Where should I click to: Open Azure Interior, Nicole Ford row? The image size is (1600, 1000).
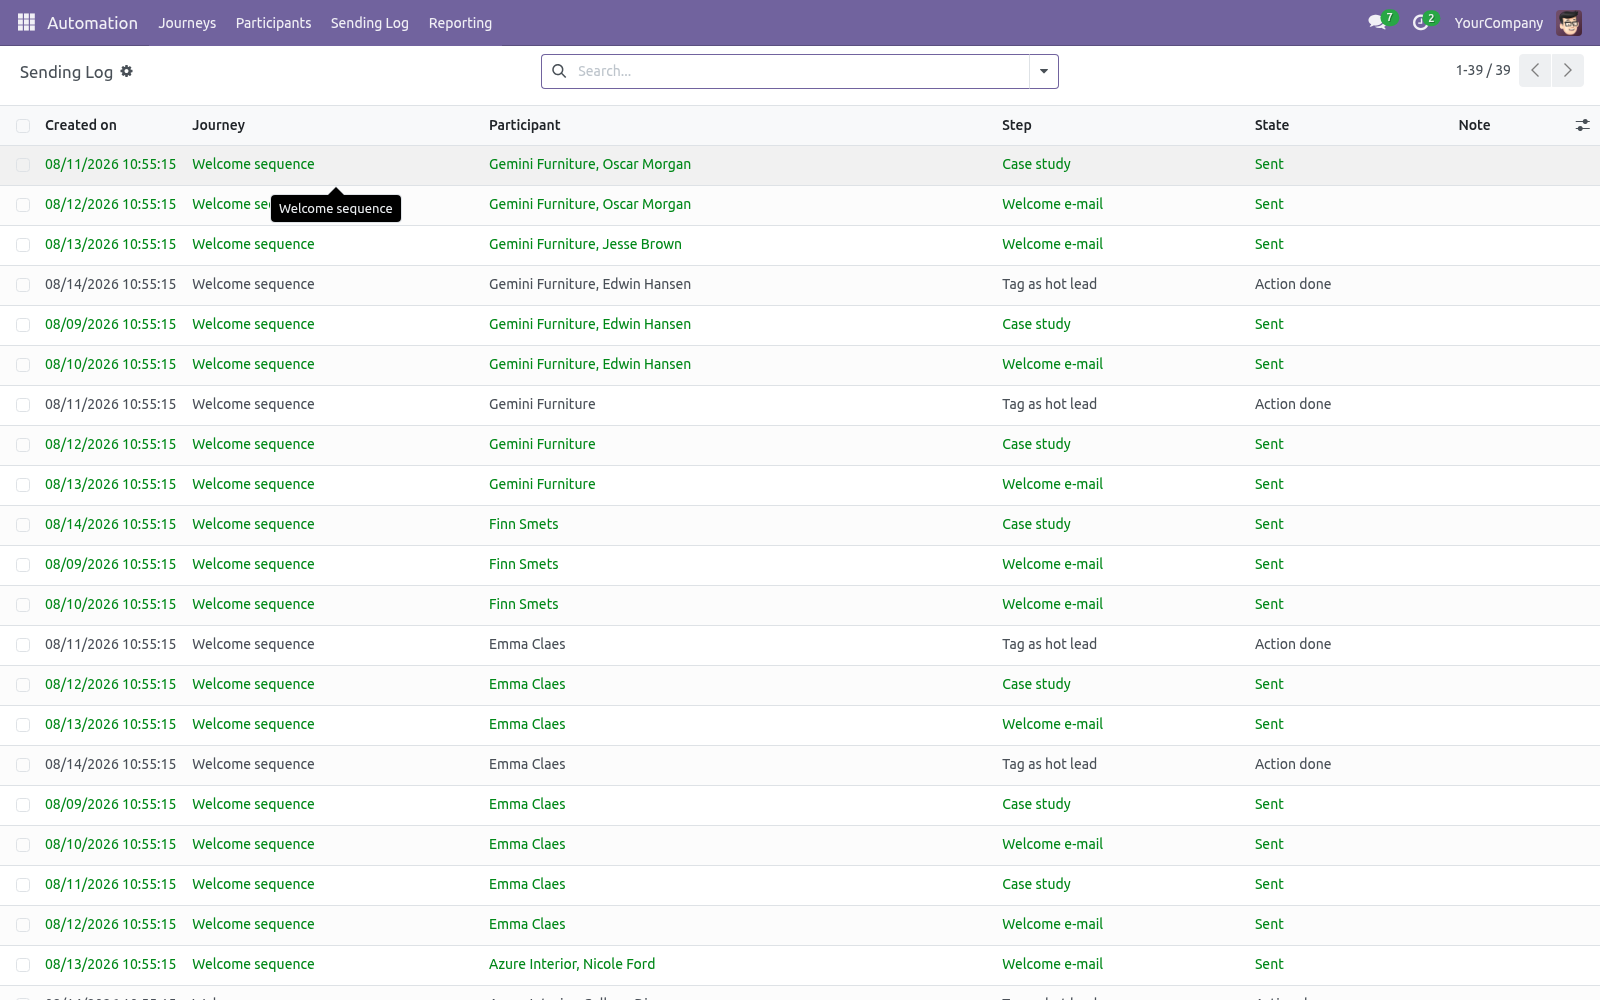click(572, 964)
